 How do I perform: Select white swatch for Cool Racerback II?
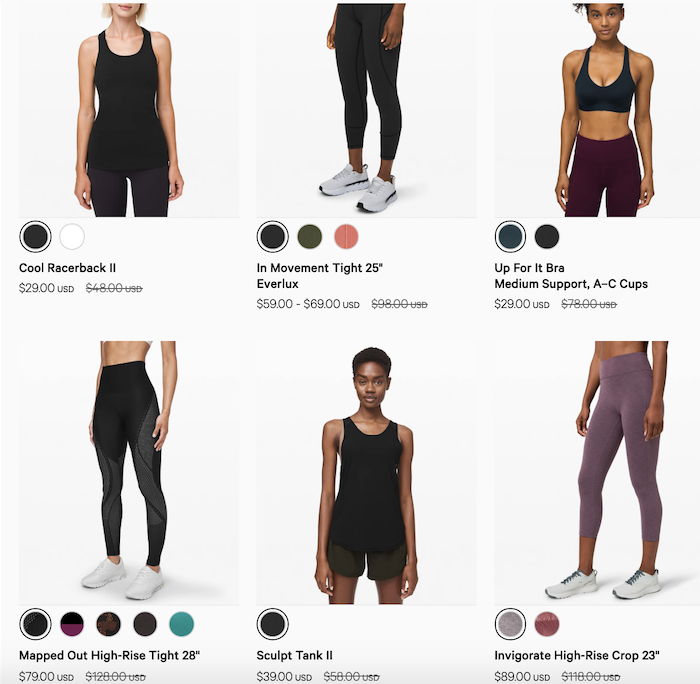point(72,237)
